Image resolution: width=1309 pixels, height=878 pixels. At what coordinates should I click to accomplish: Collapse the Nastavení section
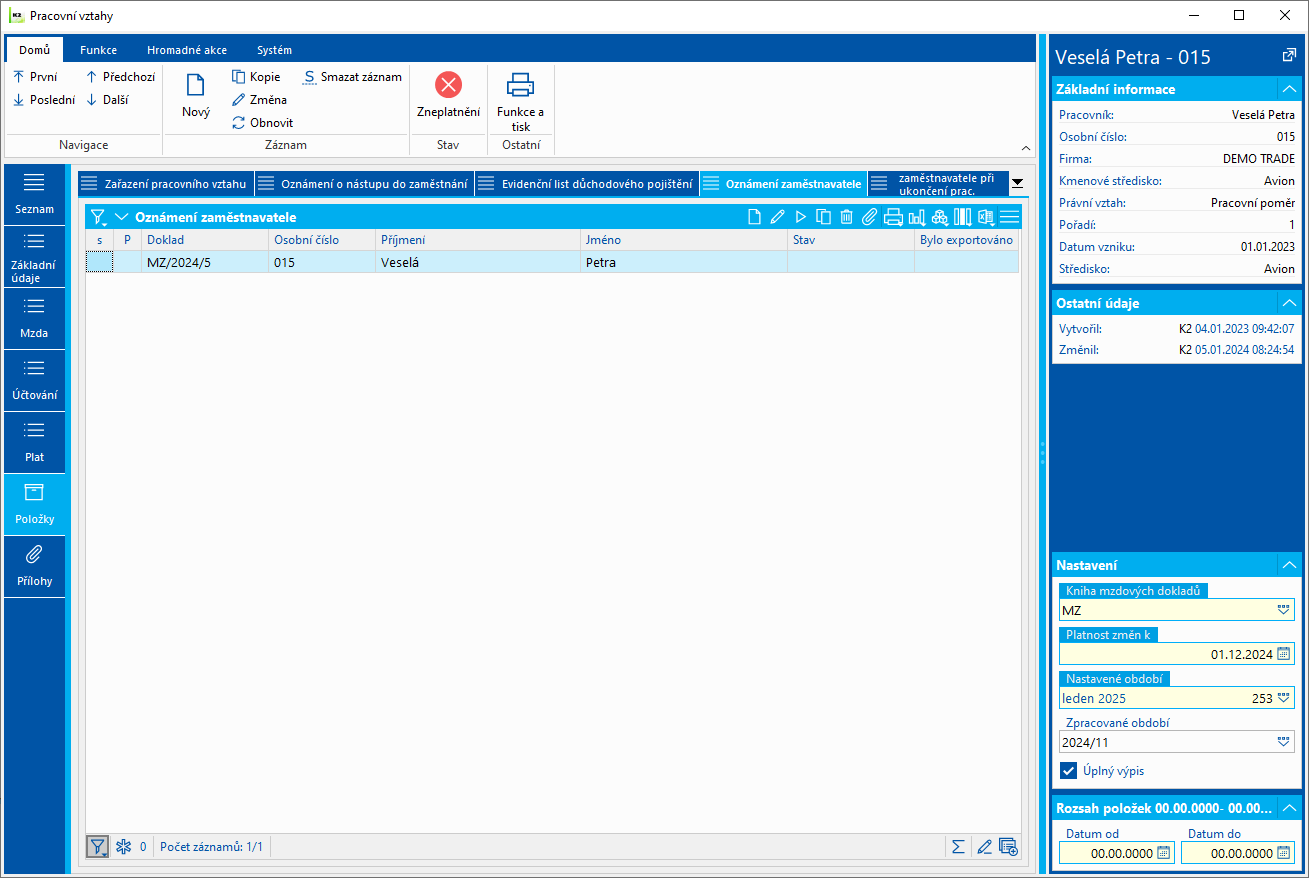coord(1289,565)
